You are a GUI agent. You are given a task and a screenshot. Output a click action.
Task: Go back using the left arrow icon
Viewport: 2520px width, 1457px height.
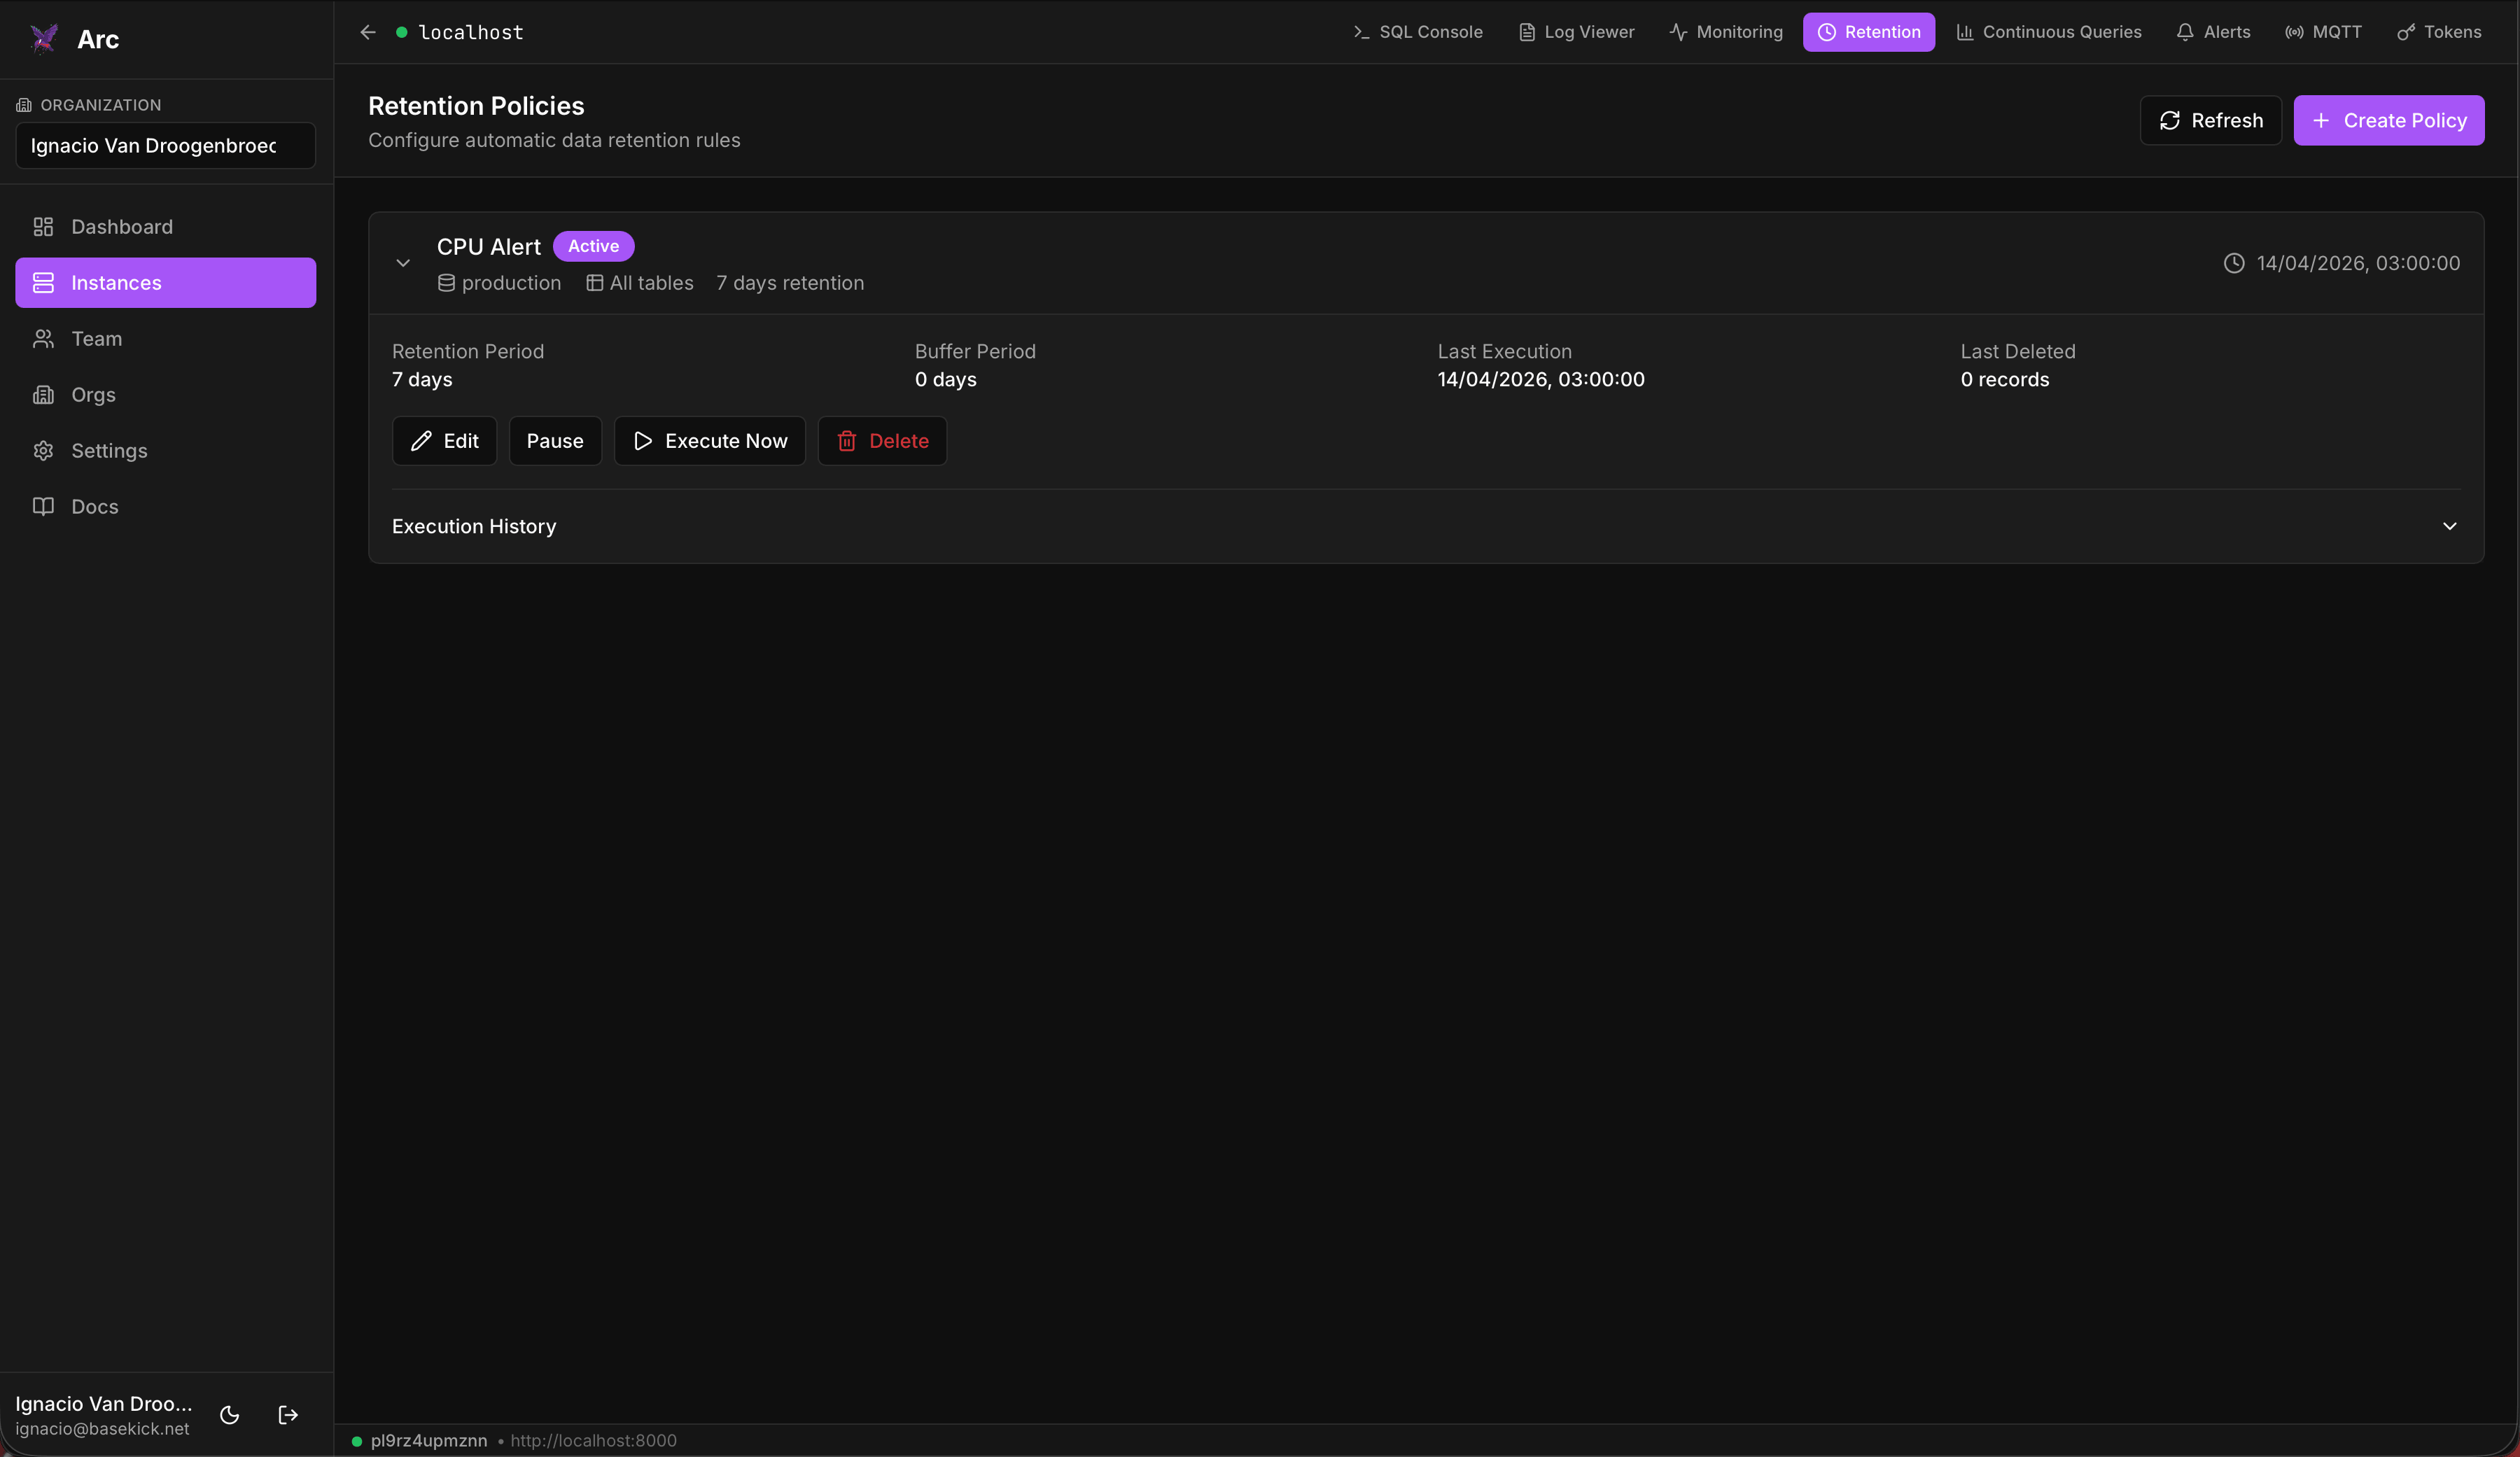(x=368, y=32)
